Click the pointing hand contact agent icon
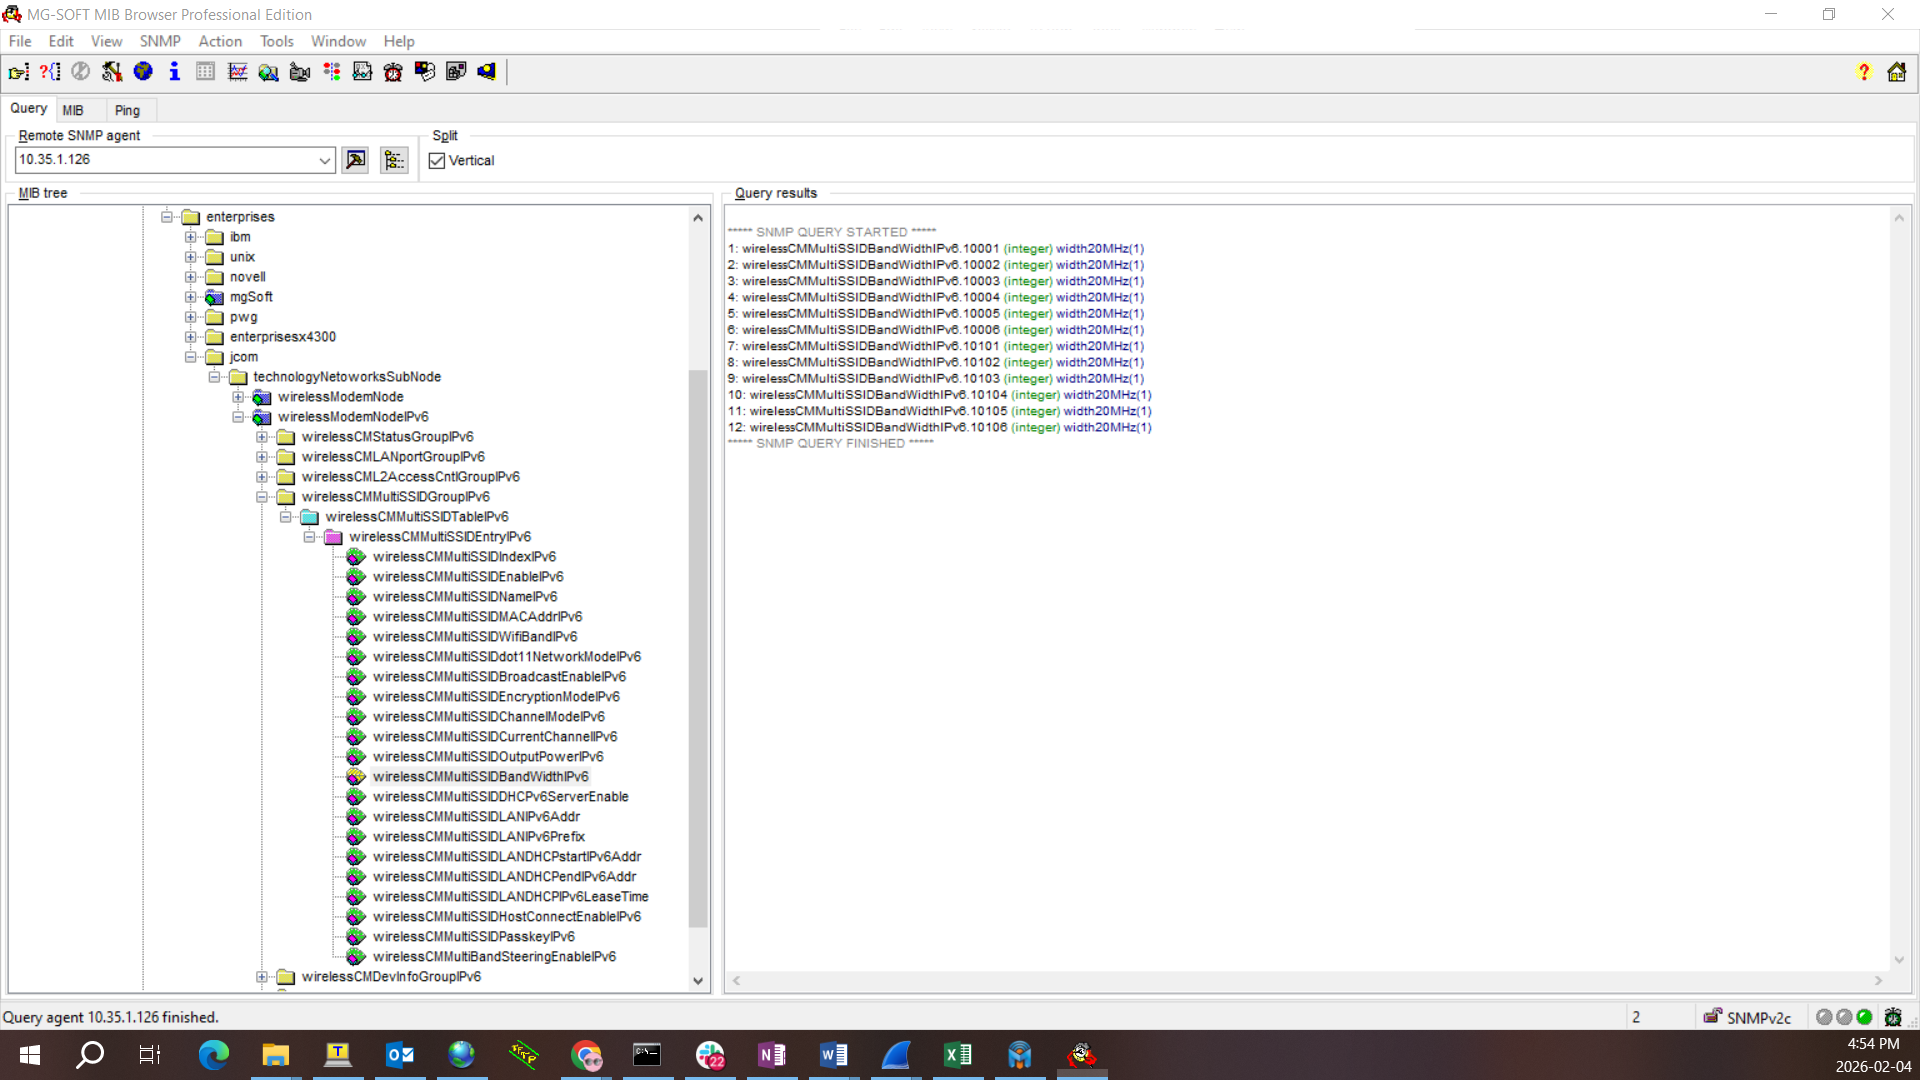The height and width of the screenshot is (1080, 1920). click(18, 72)
